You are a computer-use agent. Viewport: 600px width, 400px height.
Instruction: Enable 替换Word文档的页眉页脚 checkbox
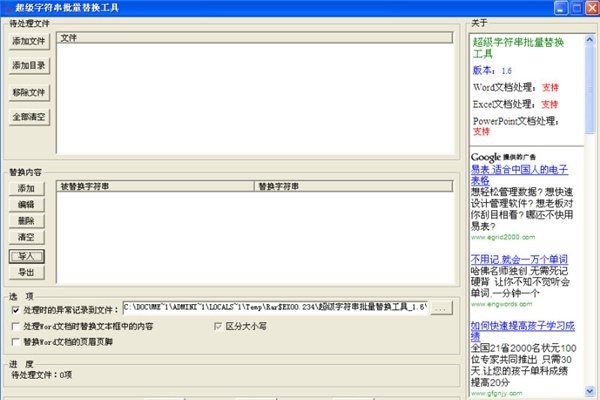(x=16, y=342)
